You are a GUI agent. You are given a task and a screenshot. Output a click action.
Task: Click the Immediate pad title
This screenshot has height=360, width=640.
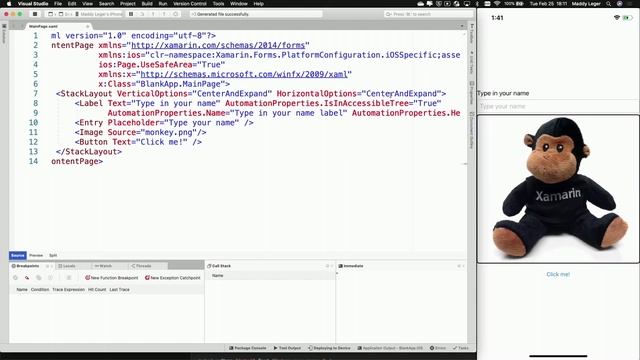coord(351,266)
